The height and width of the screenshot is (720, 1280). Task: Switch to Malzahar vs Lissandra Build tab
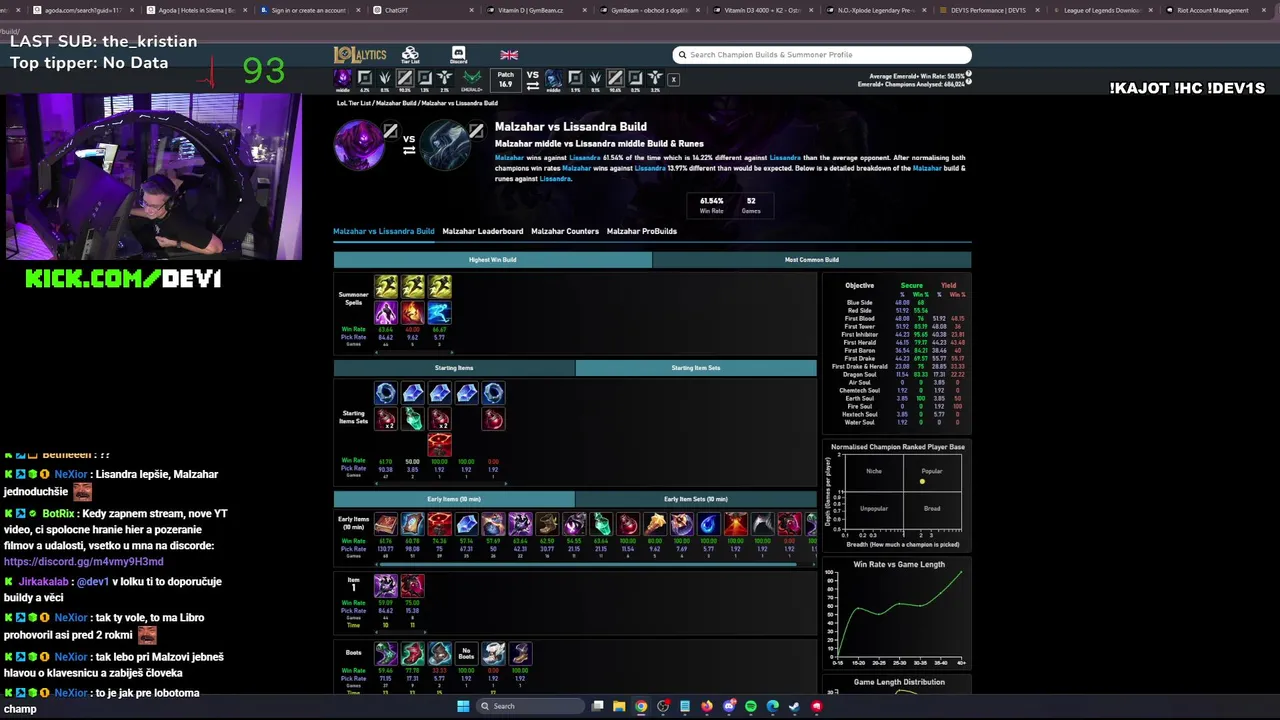click(384, 231)
